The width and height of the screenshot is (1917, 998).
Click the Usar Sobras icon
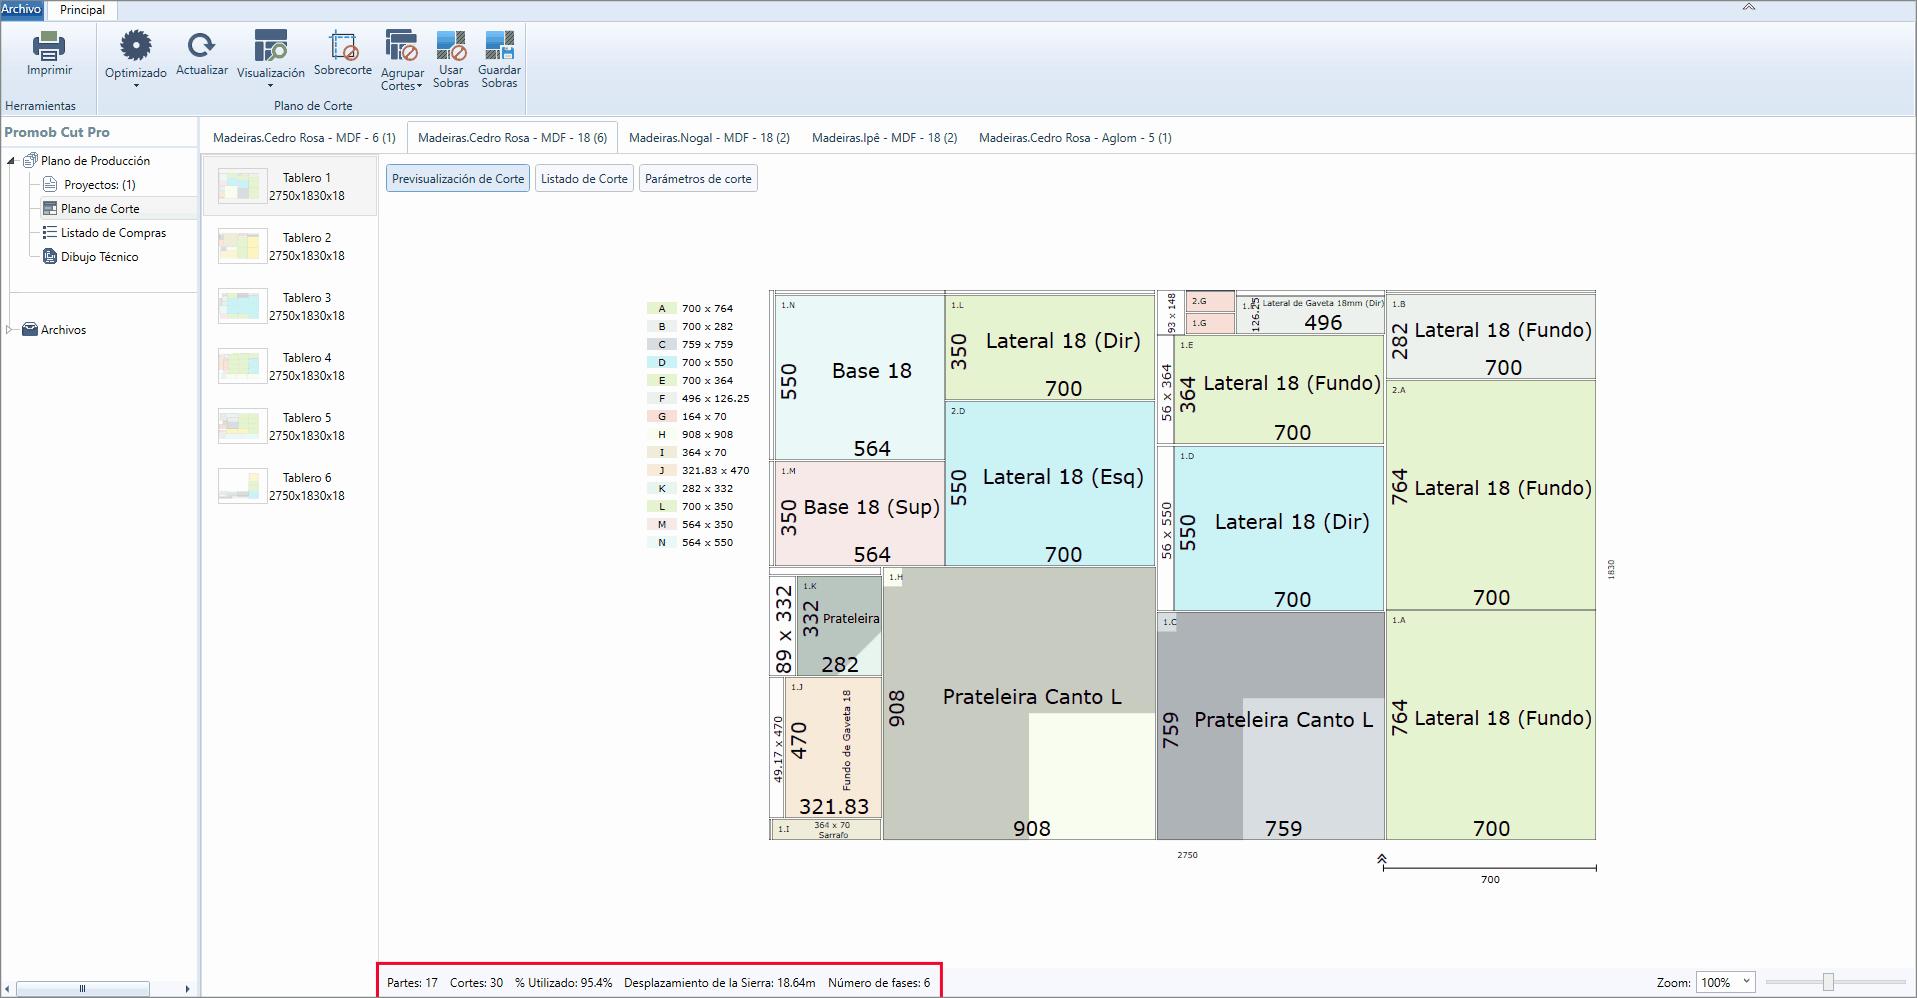(451, 46)
